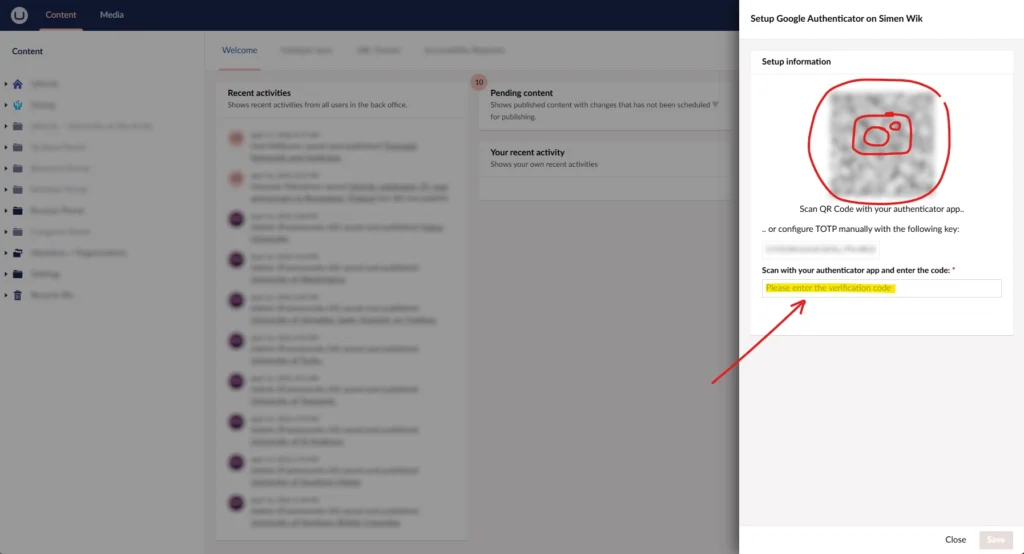Expand the recycle bin tree arrow
This screenshot has height=554, width=1024.
coord(6,295)
